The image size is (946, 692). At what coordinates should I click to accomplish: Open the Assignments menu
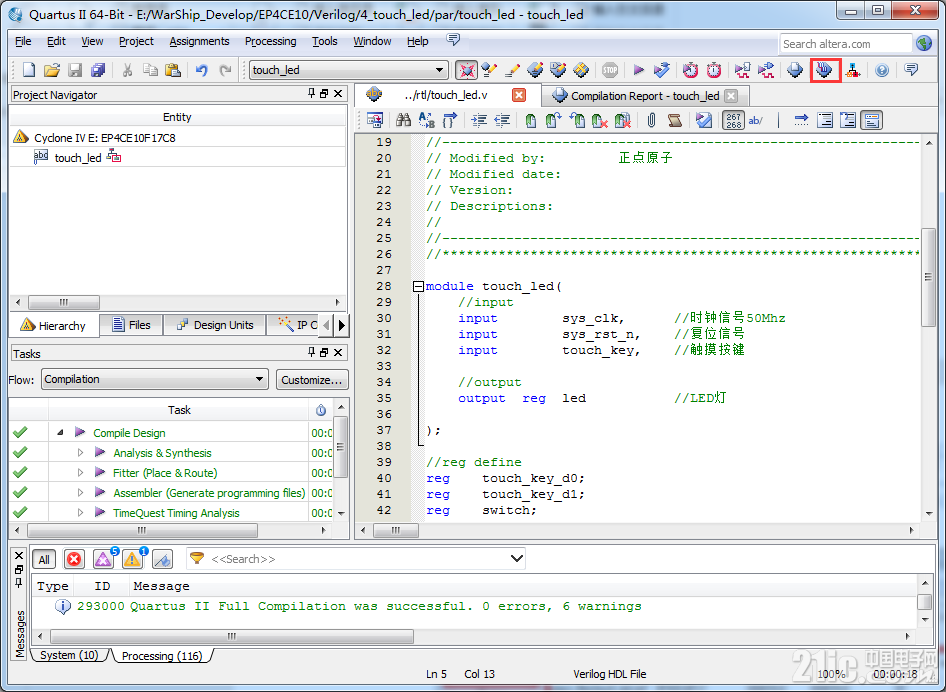[x=199, y=41]
